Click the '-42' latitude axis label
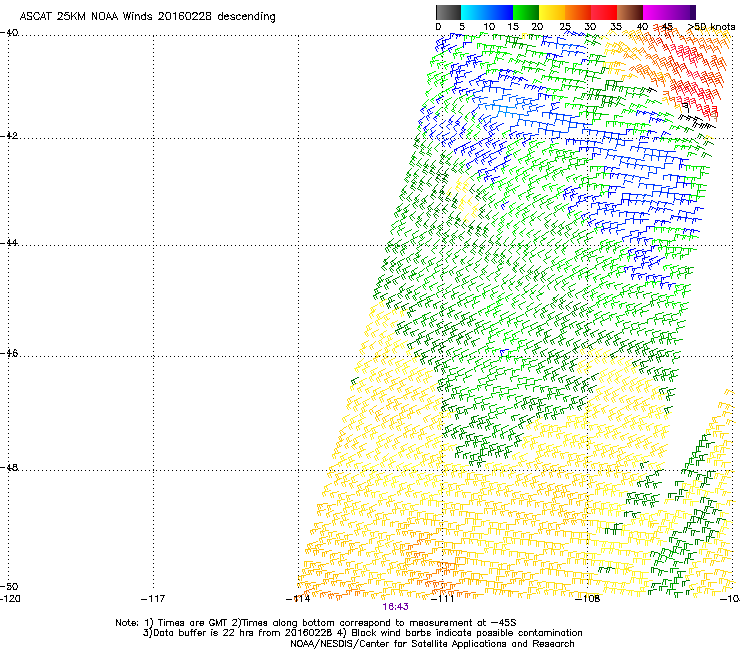The image size is (740, 650). click(9, 135)
